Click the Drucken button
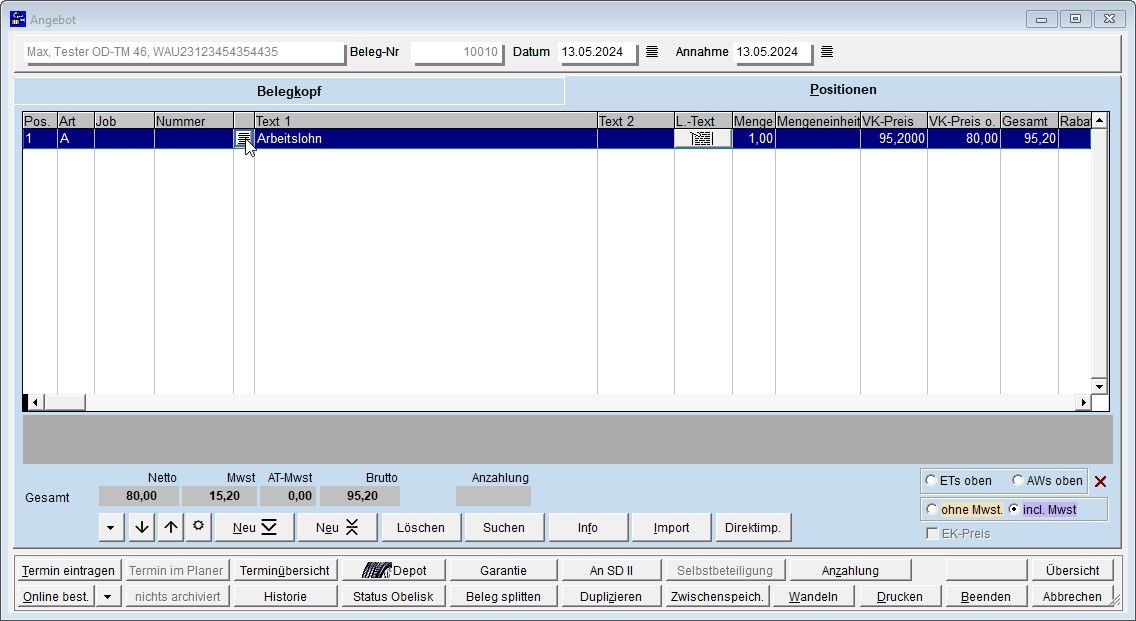1136x621 pixels. [900, 596]
